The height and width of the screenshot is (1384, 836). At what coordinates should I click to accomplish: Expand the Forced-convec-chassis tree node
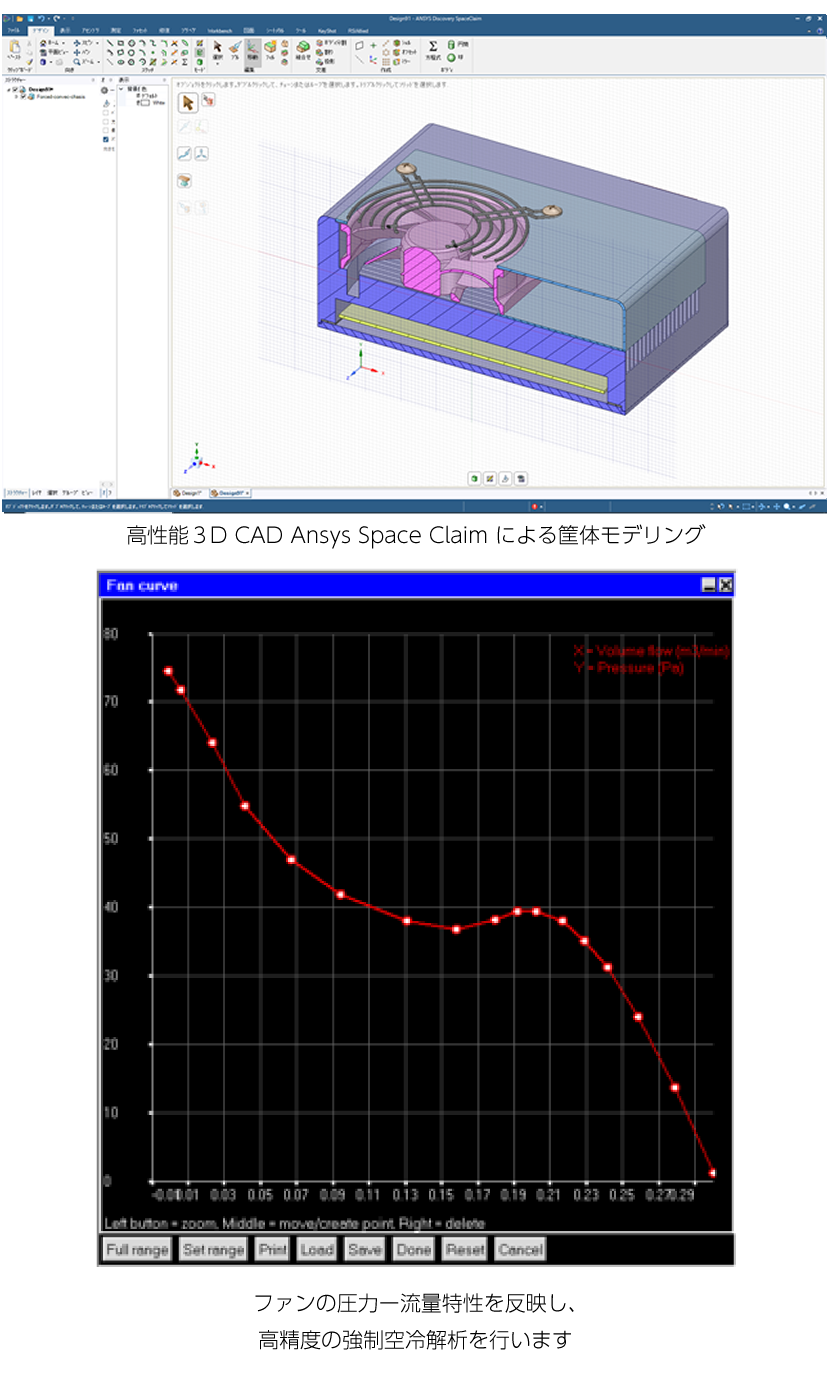[x=15, y=96]
